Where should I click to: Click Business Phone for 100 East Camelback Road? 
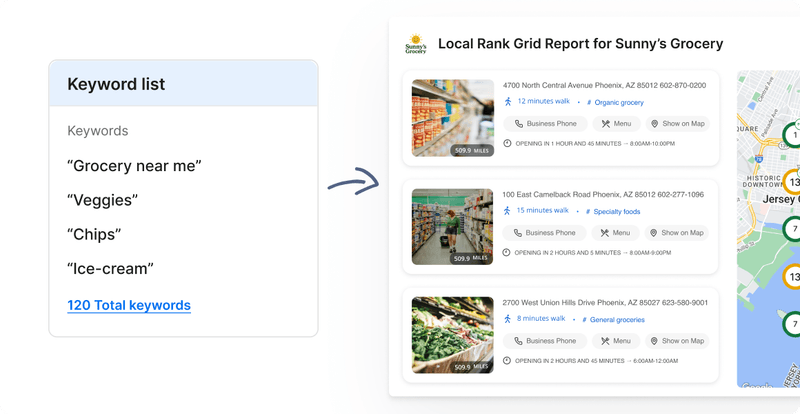tap(544, 233)
